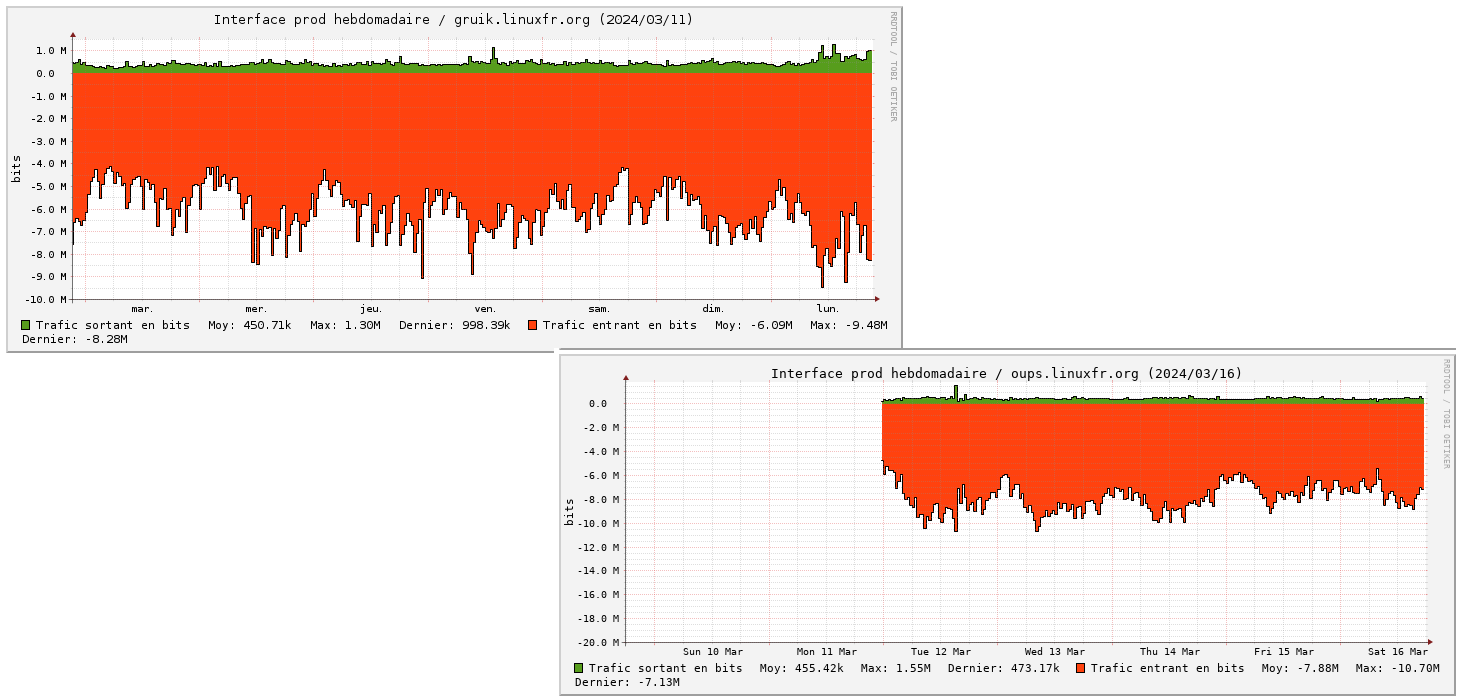Click 'Trafic sortant en bits' in the gruik legend
The width and height of the screenshot is (1462, 700).
point(112,325)
